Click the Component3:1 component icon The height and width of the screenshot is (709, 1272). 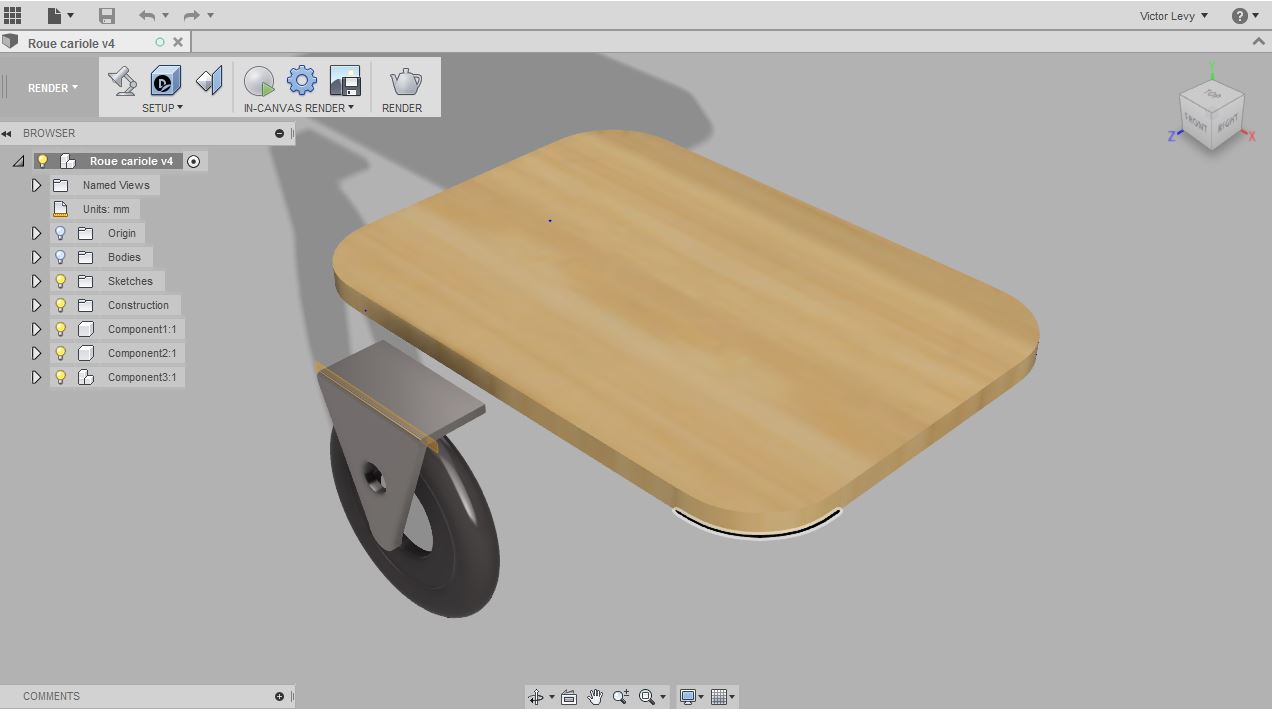click(x=86, y=377)
